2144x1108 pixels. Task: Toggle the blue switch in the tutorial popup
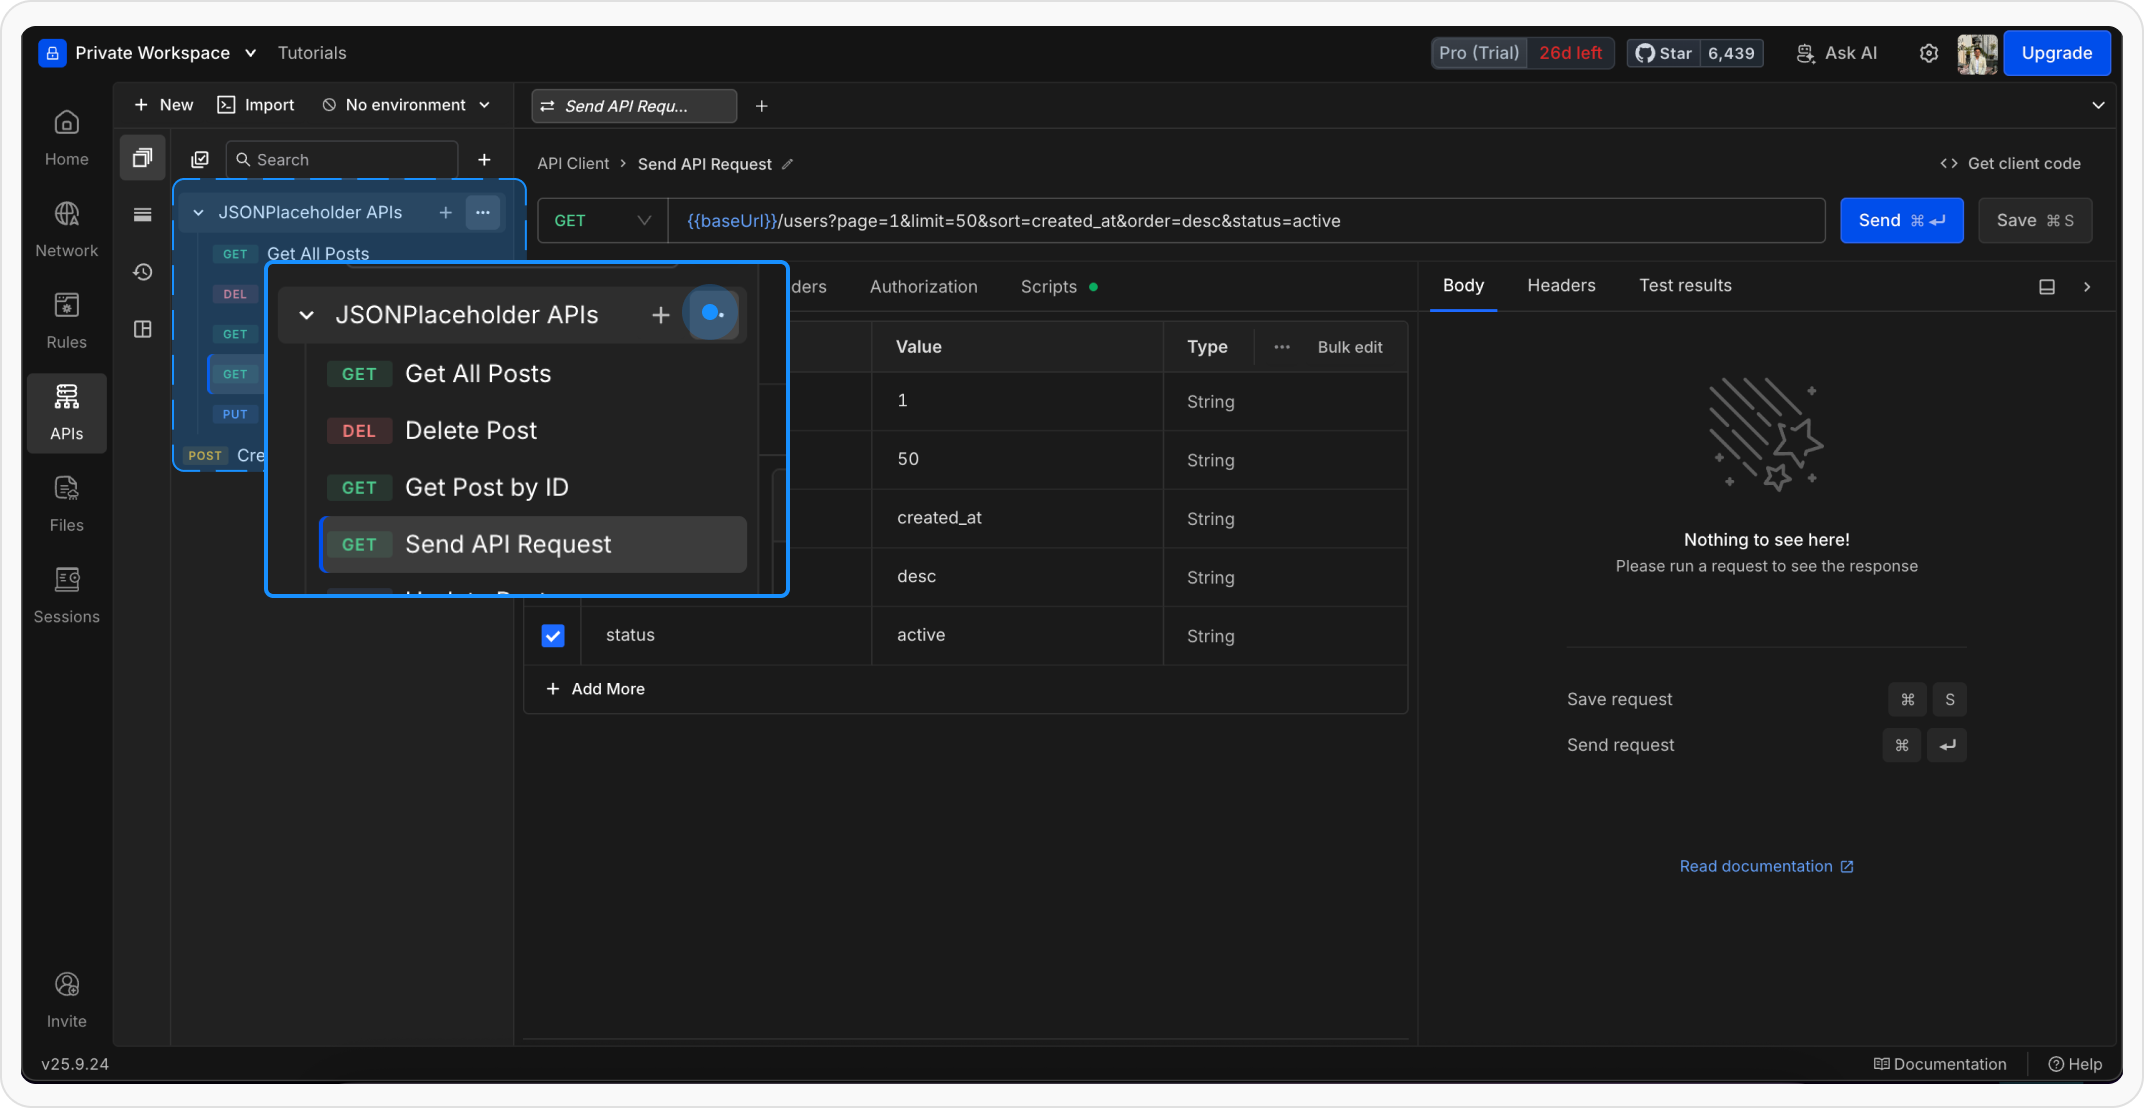[712, 313]
